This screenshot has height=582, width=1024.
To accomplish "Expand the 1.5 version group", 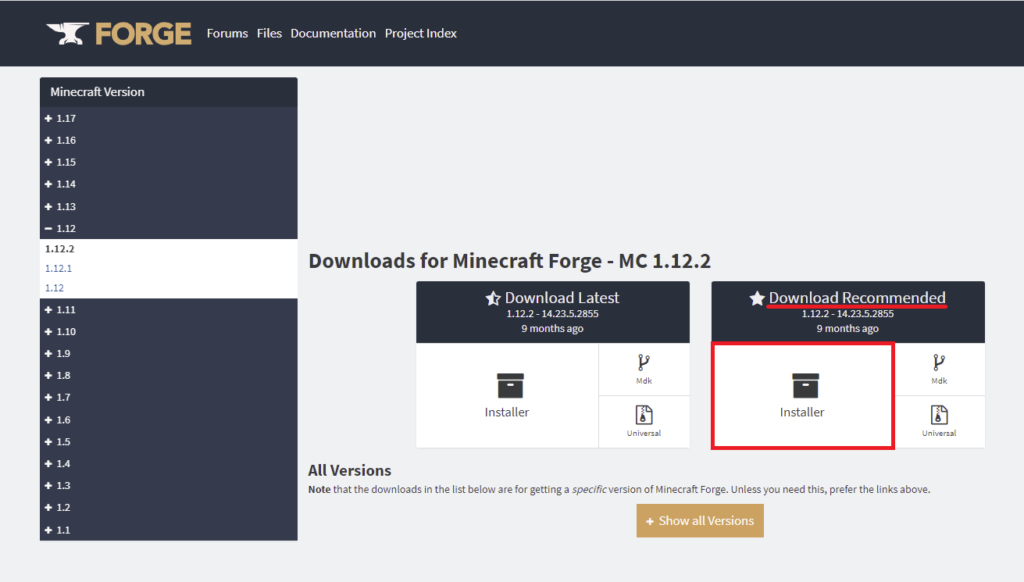I will [x=168, y=442].
